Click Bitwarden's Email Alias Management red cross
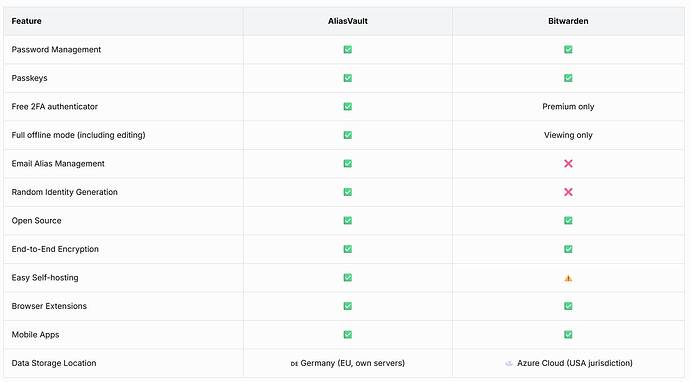This screenshot has width=690, height=382. pyautogui.click(x=568, y=164)
